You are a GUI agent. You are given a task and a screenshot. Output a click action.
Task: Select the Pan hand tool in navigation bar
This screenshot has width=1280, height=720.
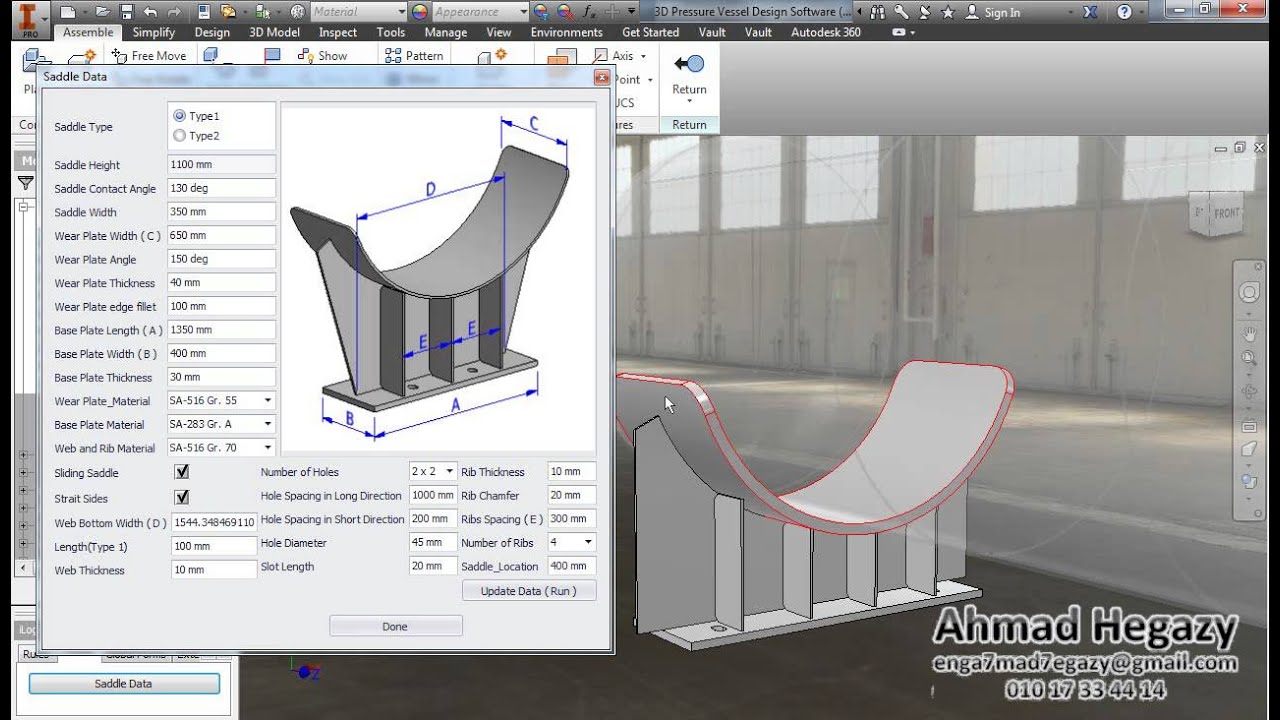(x=1249, y=332)
